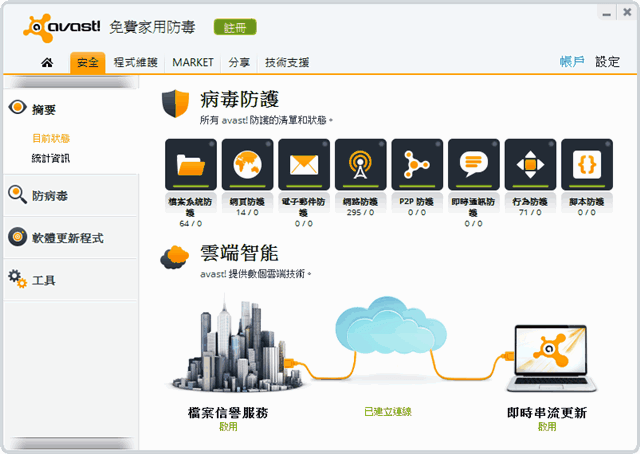
Task: Open the 帳戶 link
Action: click(x=572, y=62)
